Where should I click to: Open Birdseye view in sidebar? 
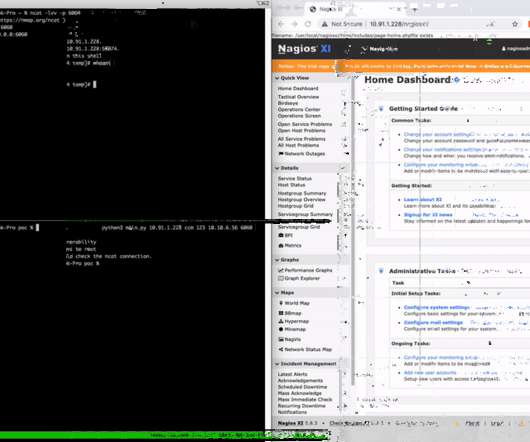coord(288,103)
